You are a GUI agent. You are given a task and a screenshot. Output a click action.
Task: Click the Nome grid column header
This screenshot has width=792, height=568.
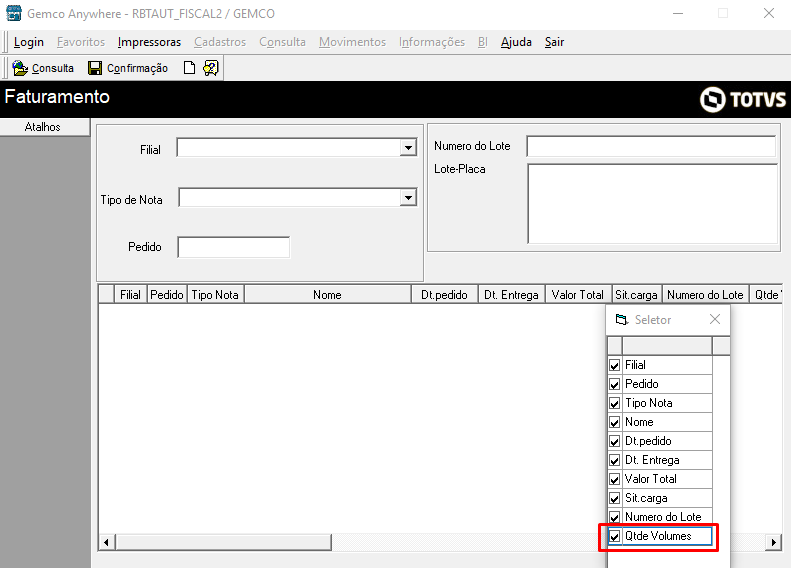tap(327, 294)
